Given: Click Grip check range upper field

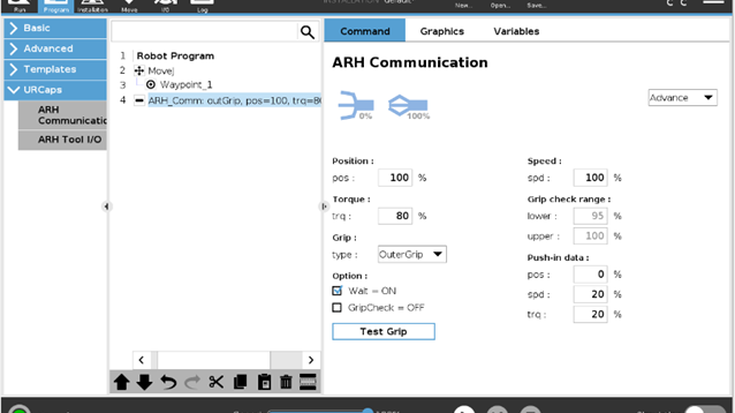Looking at the screenshot, I should tap(590, 236).
